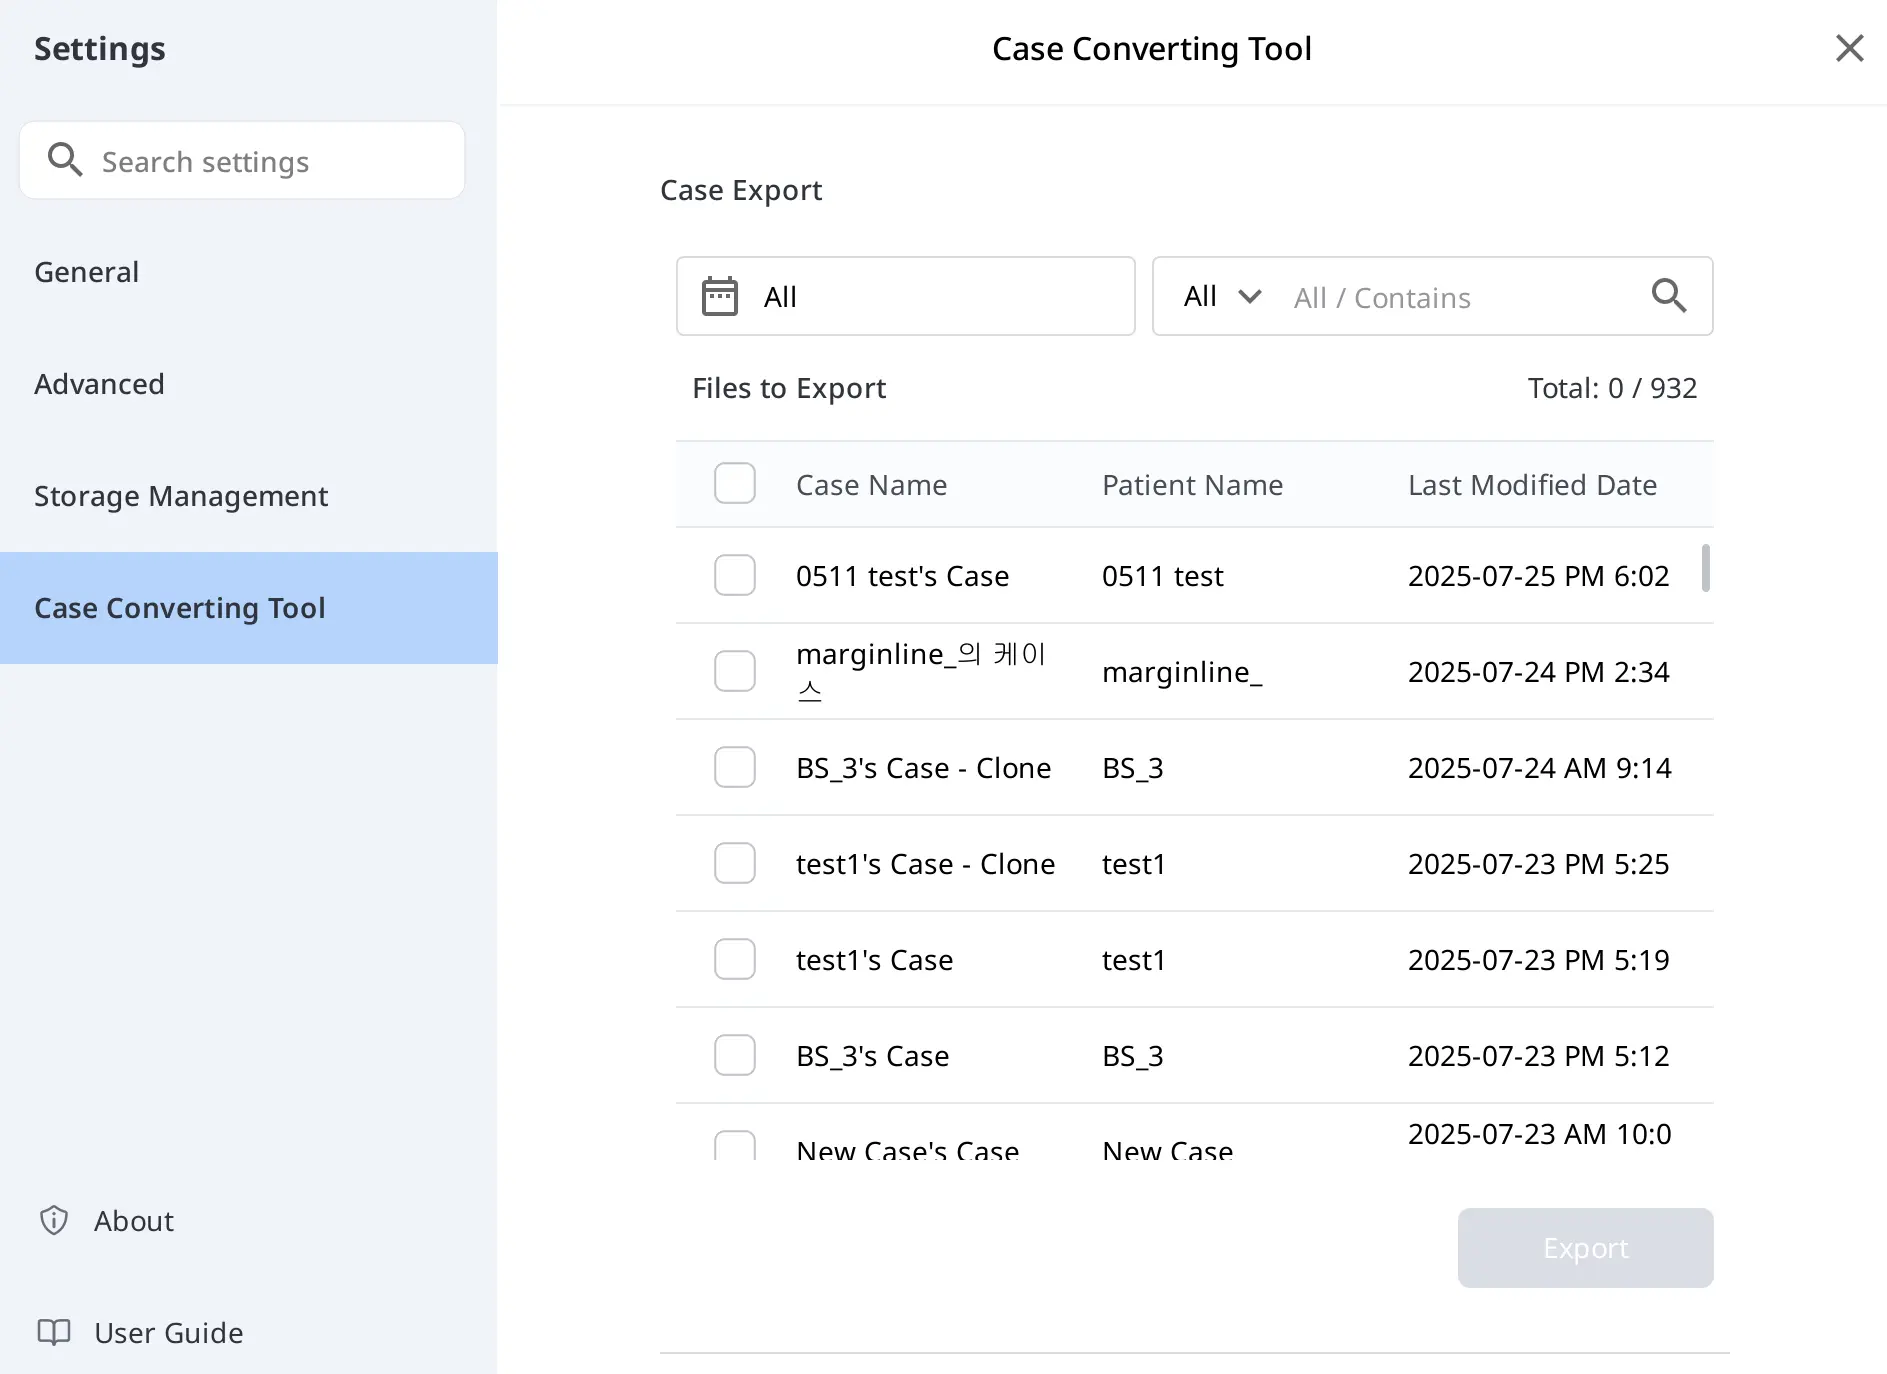The image size is (1887, 1374).
Task: Click the info icon next to About
Action: [52, 1220]
